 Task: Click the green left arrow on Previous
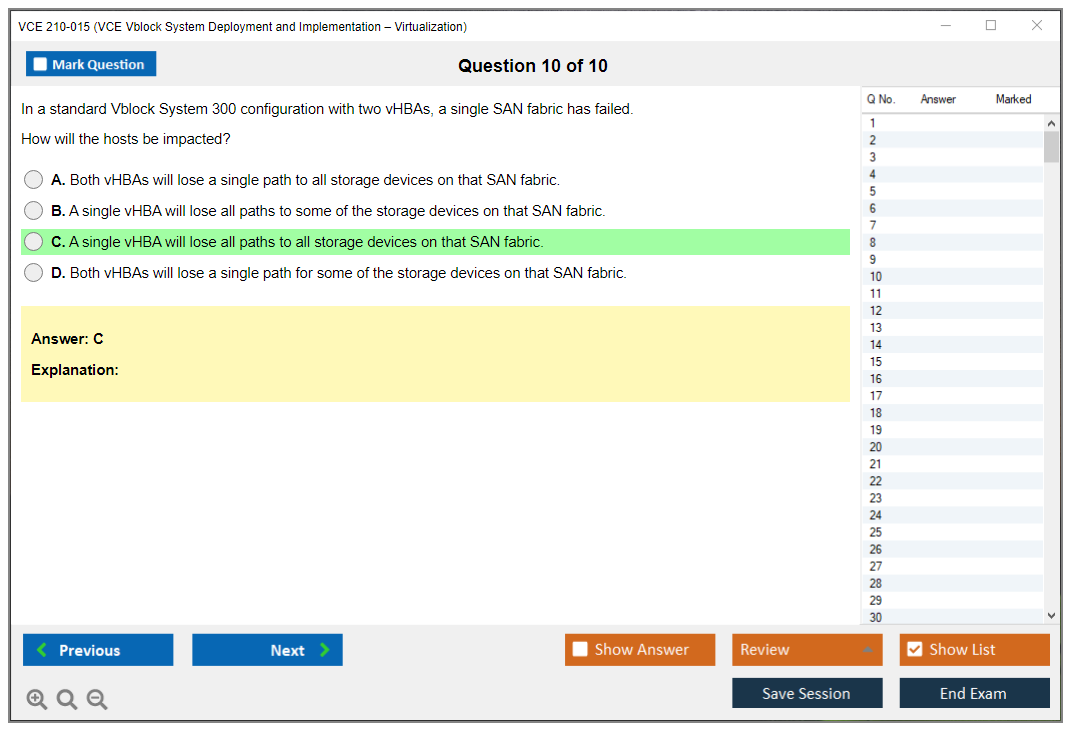tap(42, 650)
